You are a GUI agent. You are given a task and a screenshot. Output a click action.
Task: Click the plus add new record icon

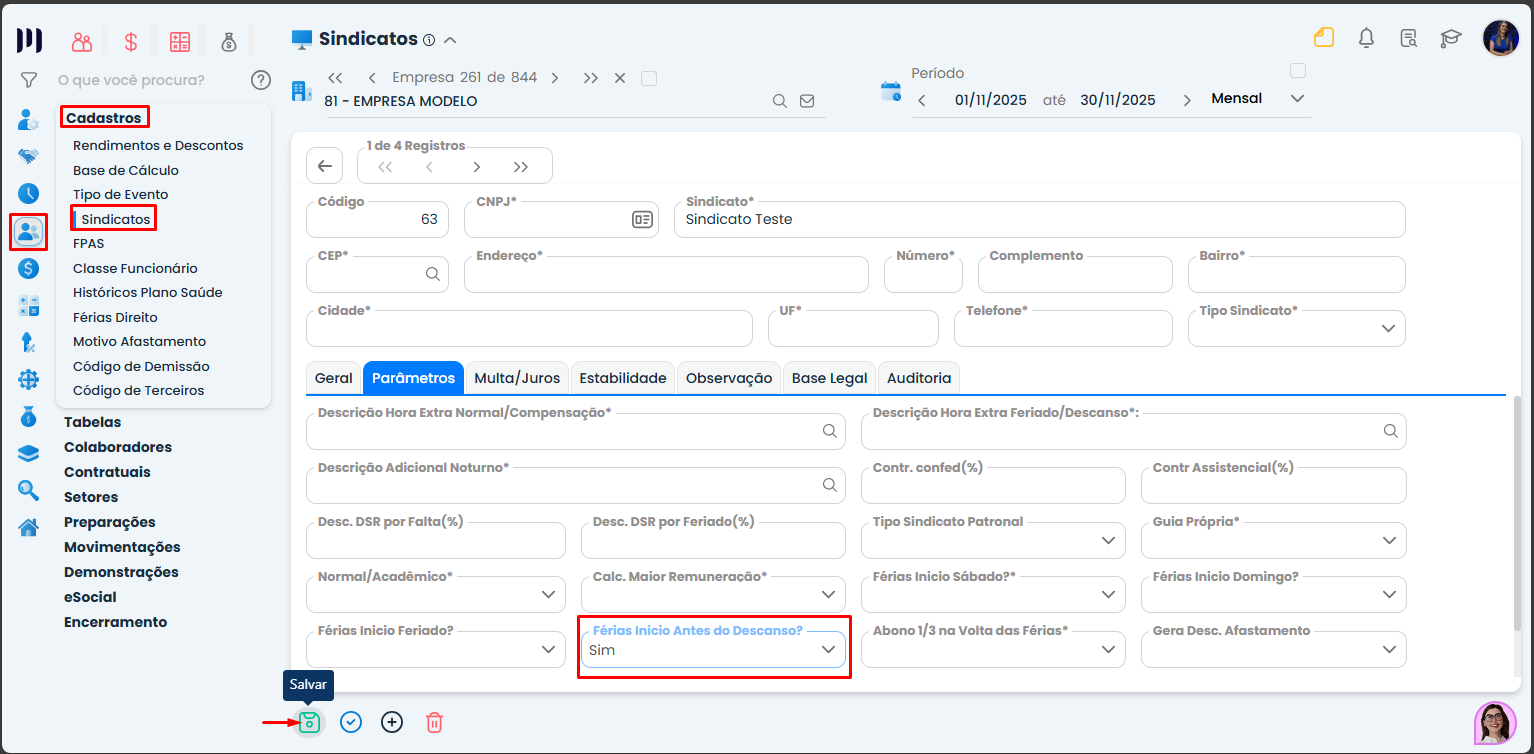click(x=392, y=722)
